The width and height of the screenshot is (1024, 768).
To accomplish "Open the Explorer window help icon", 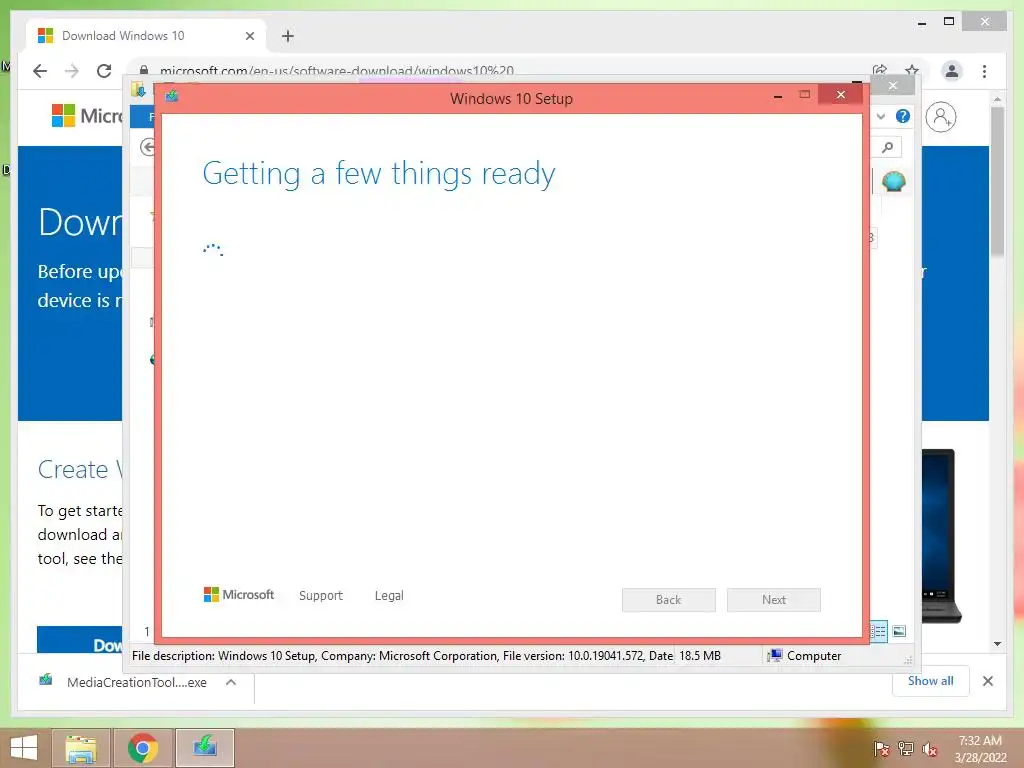I will pos(903,116).
